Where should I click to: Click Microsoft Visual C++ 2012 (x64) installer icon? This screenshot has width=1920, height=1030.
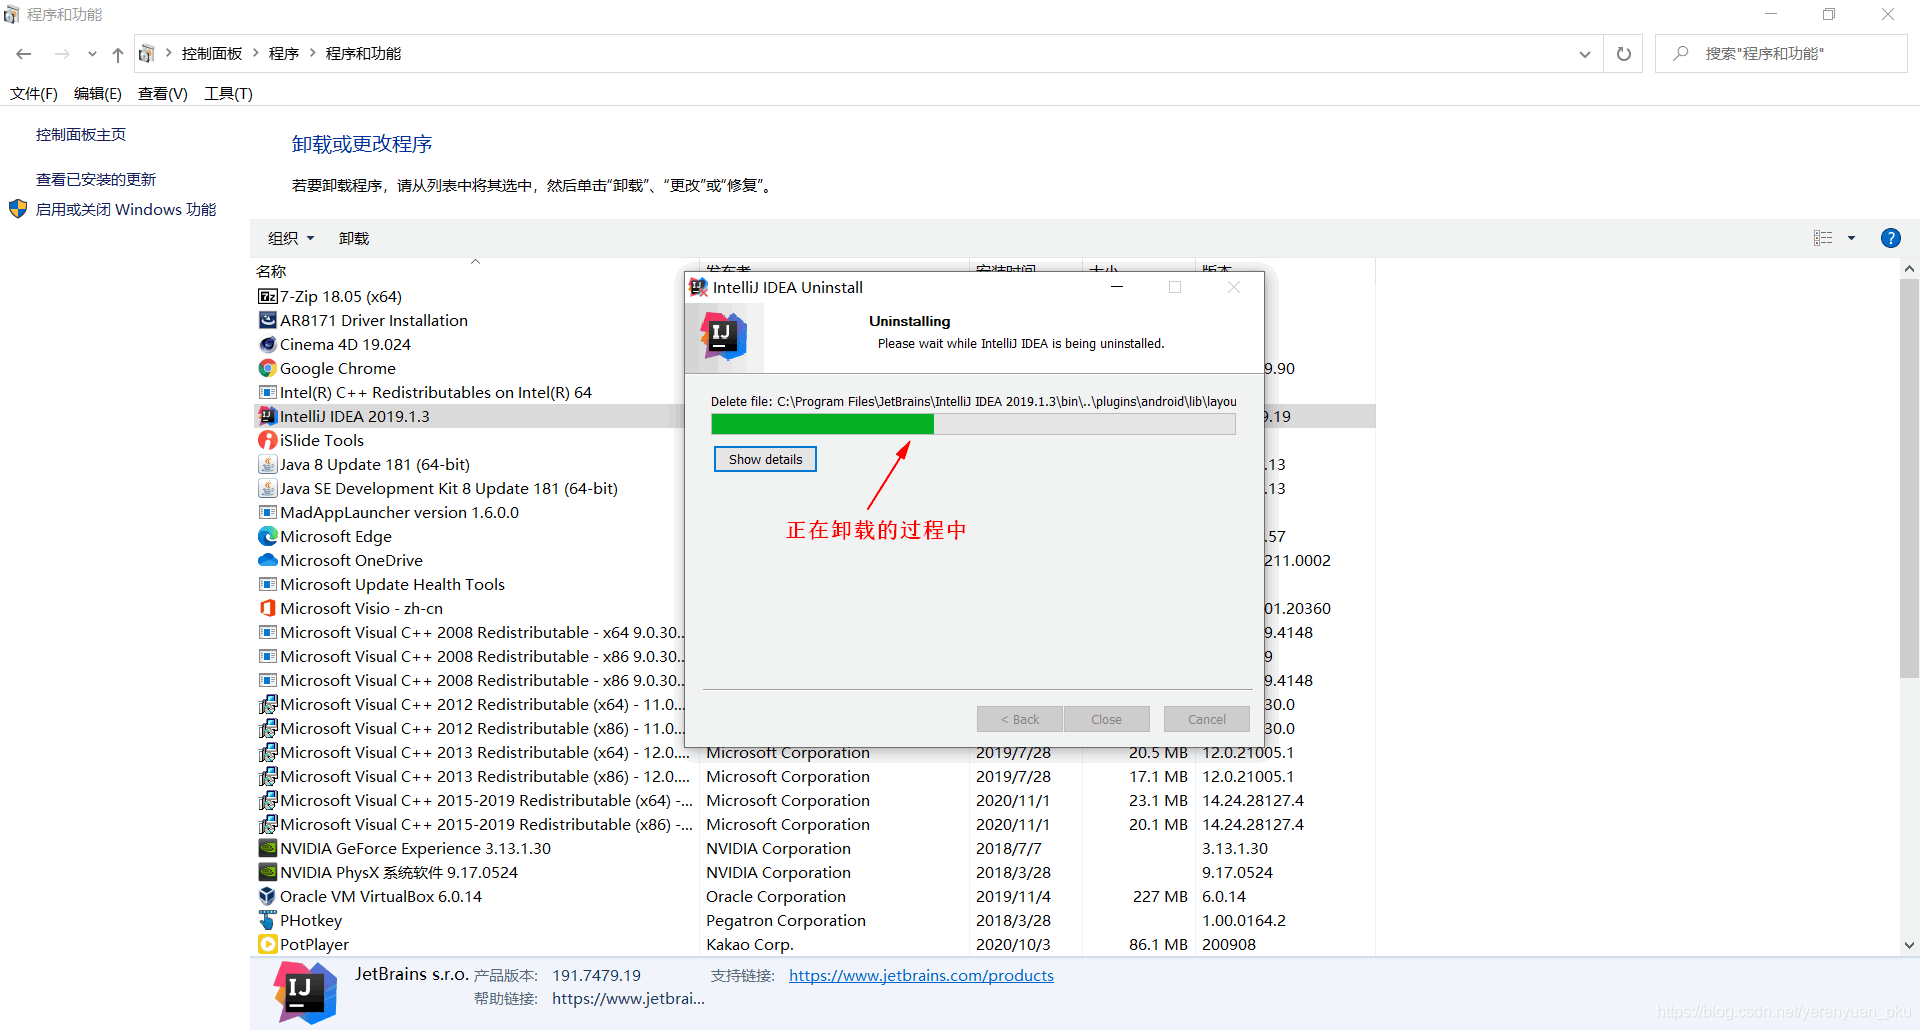(x=267, y=704)
